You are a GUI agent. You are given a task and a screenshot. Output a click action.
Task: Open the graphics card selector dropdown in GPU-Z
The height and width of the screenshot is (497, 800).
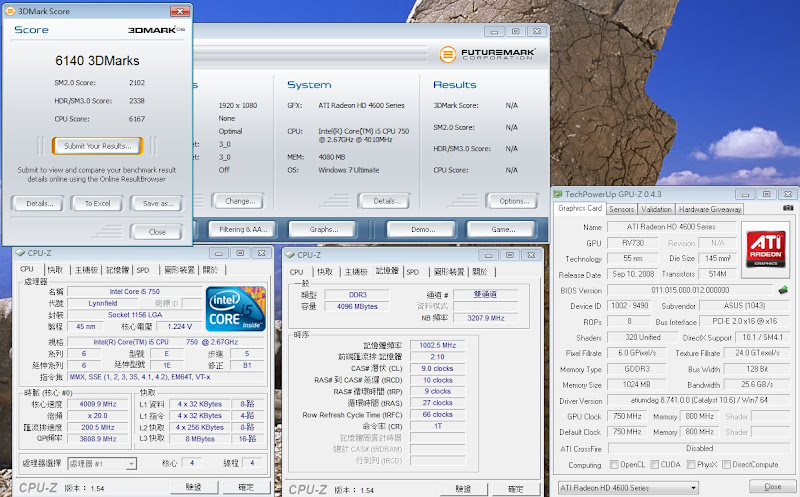coord(628,487)
